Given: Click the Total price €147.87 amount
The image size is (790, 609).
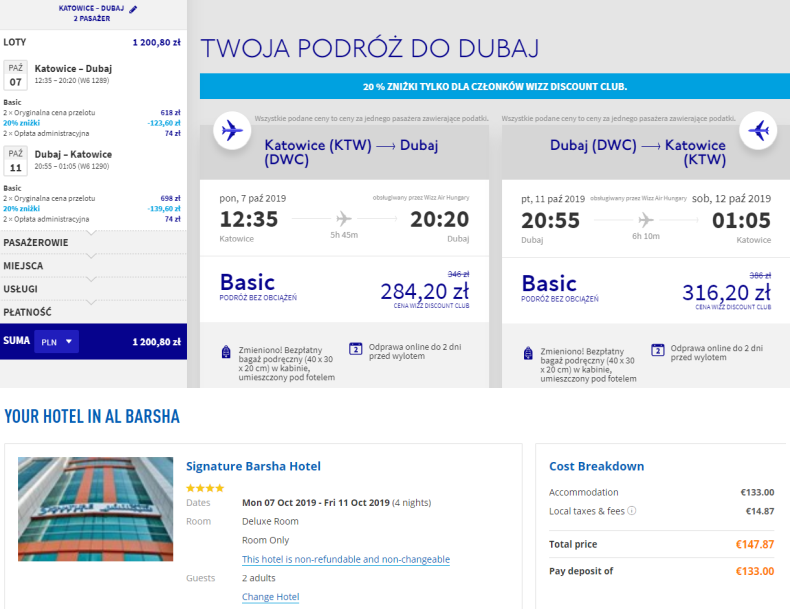Looking at the screenshot, I should [x=755, y=544].
